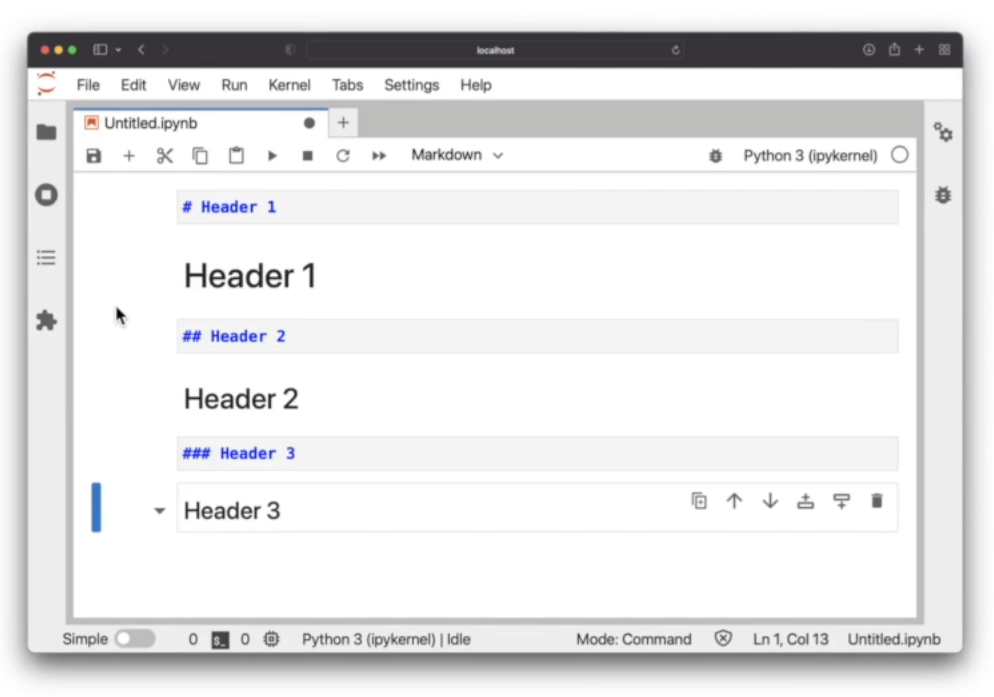Restart kernel and run all cells

pos(379,156)
